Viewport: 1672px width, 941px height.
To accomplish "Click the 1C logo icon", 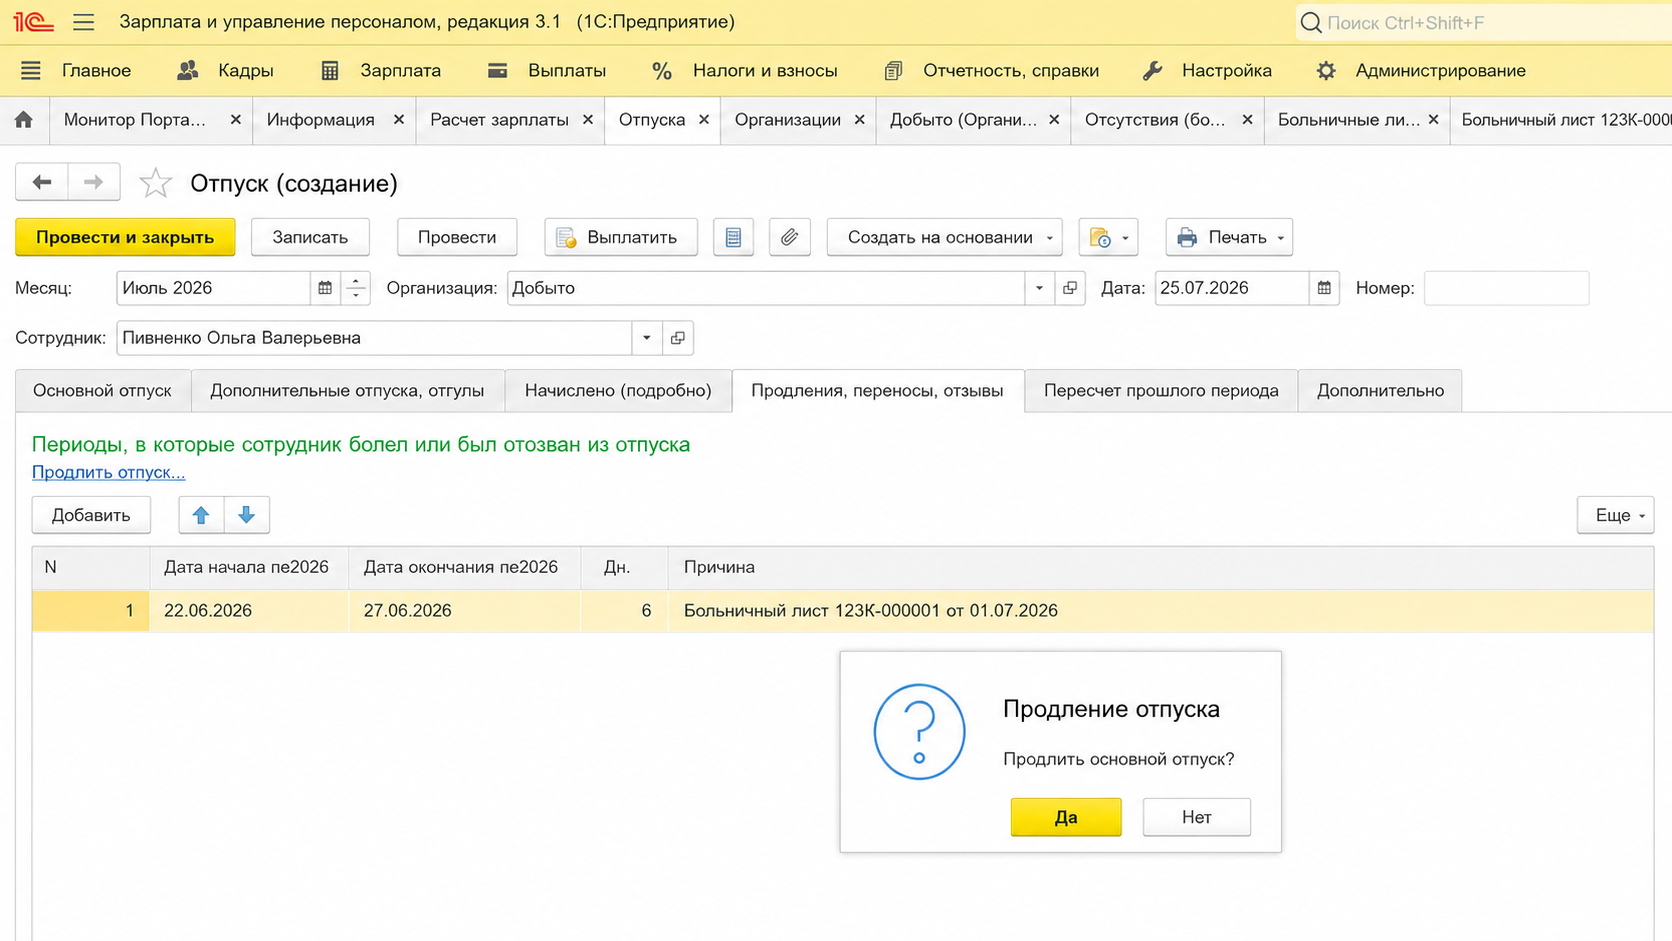I will [x=33, y=22].
